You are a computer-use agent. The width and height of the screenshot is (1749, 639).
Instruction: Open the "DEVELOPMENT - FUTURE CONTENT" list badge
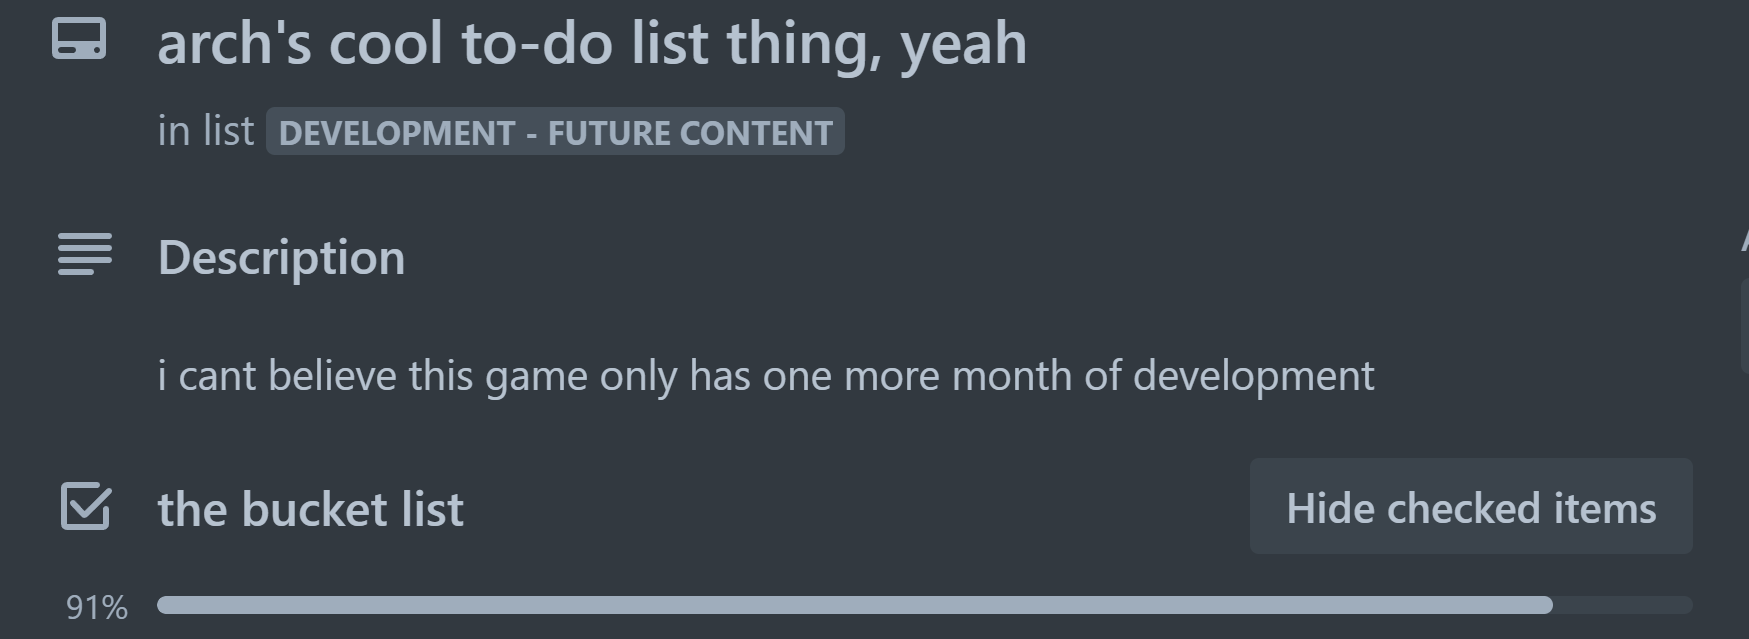556,131
